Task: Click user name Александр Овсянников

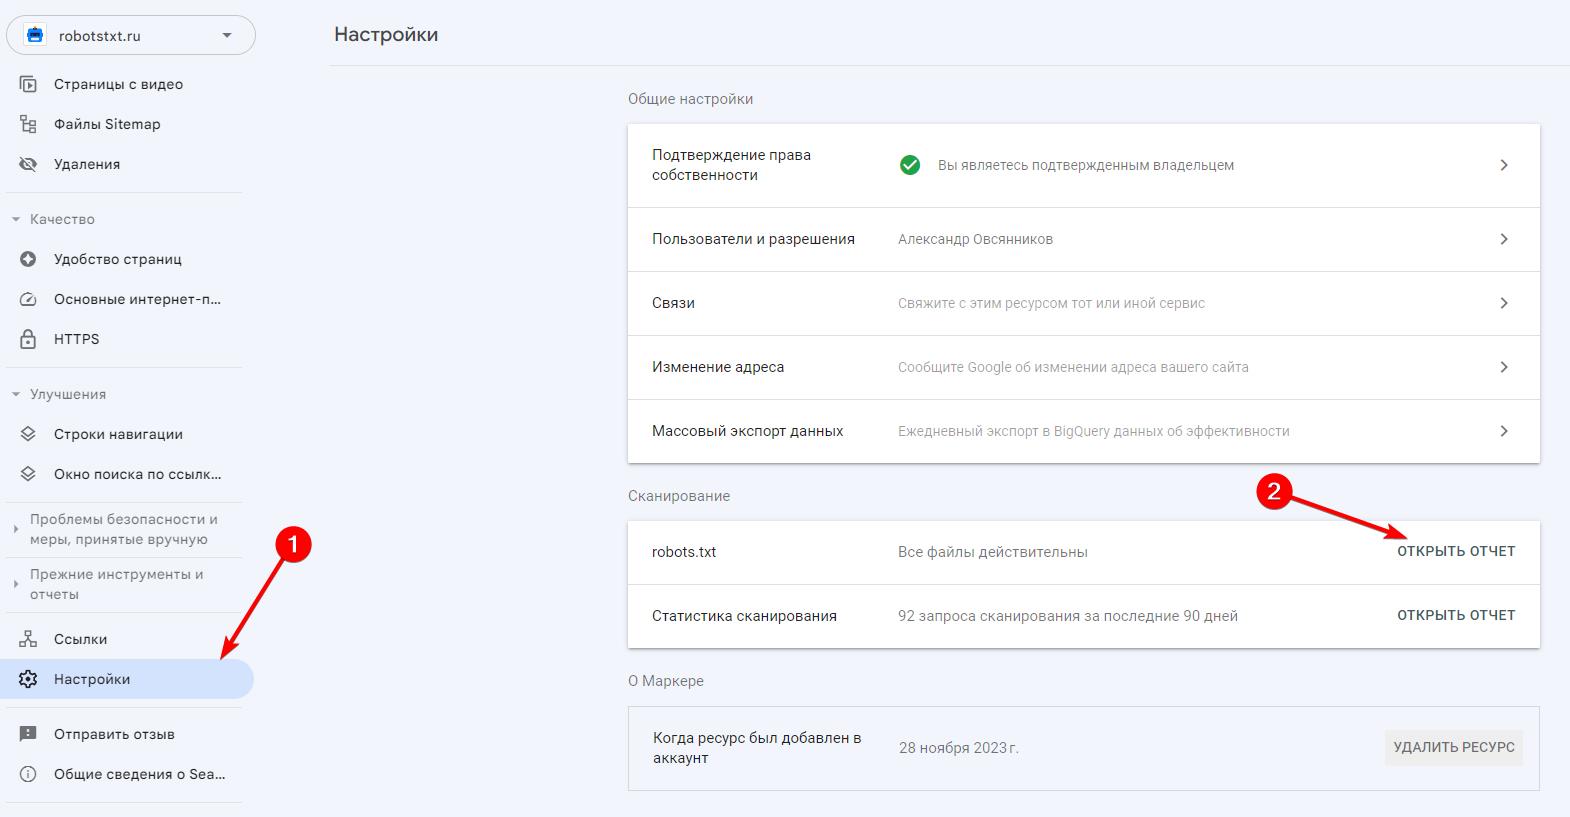Action: [975, 239]
